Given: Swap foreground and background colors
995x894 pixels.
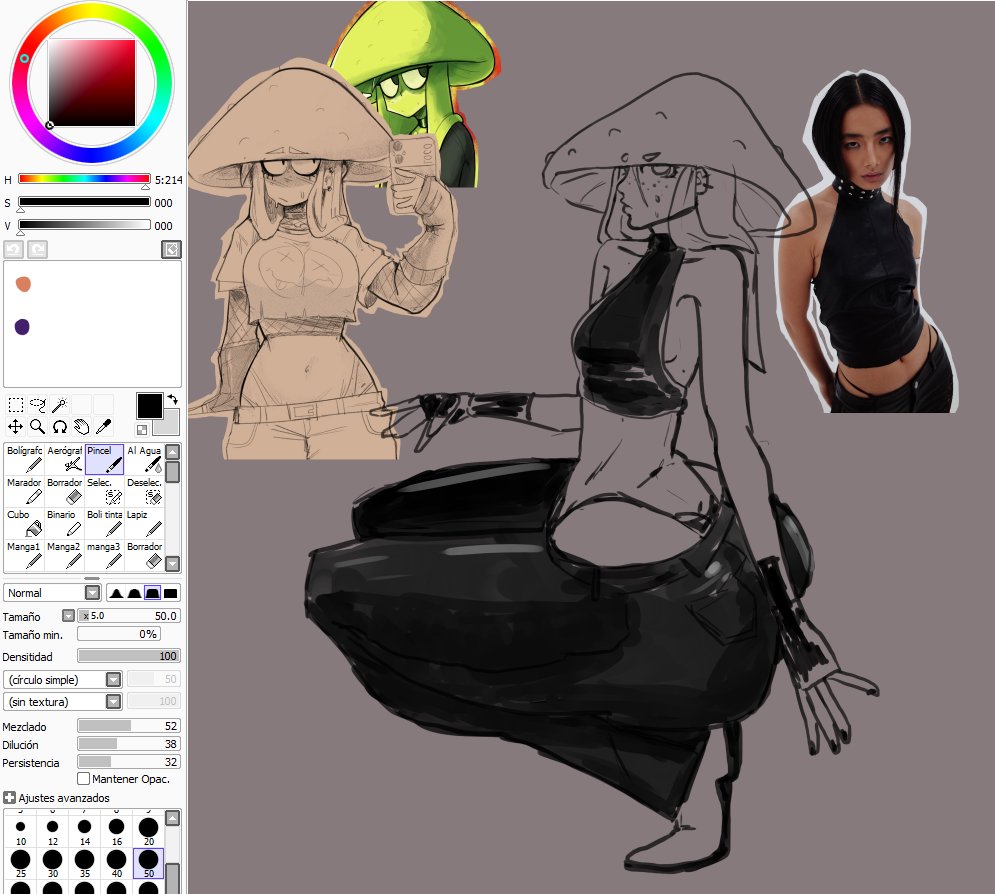Looking at the screenshot, I should tap(172, 400).
